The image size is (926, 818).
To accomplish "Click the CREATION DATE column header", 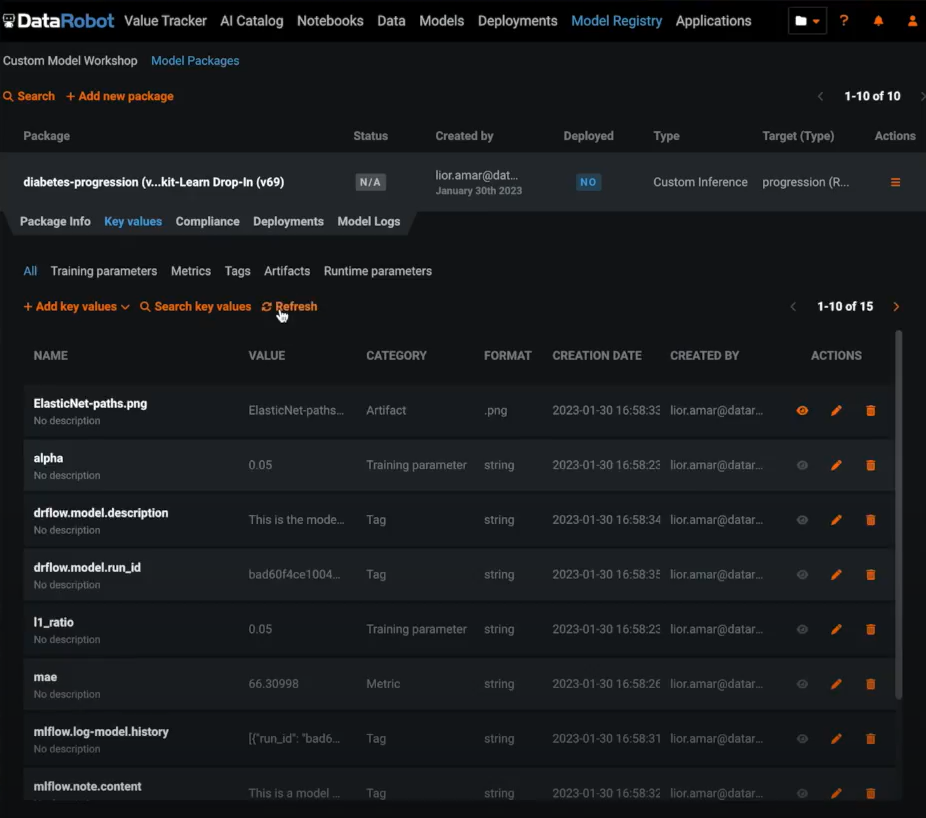I will pyautogui.click(x=597, y=356).
